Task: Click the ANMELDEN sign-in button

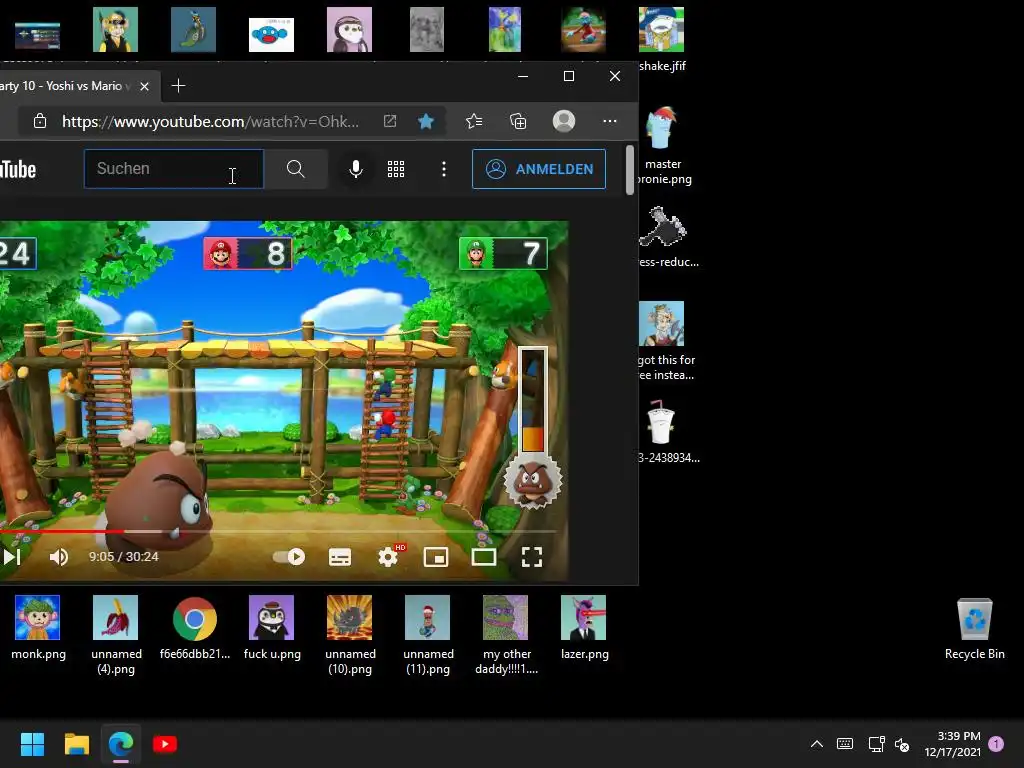Action: (x=539, y=169)
